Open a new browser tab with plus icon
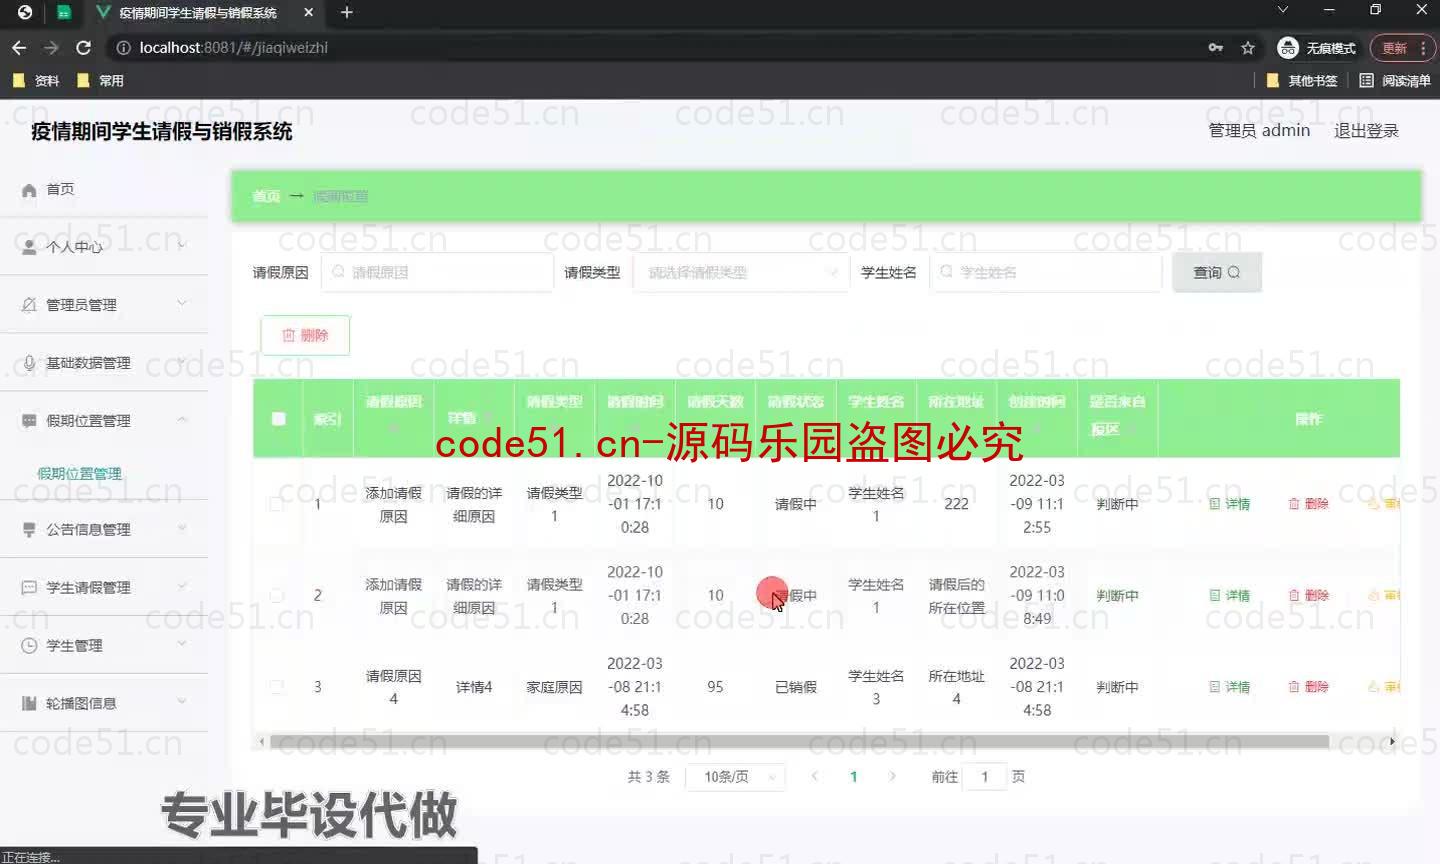Image resolution: width=1440 pixels, height=864 pixels. click(347, 13)
